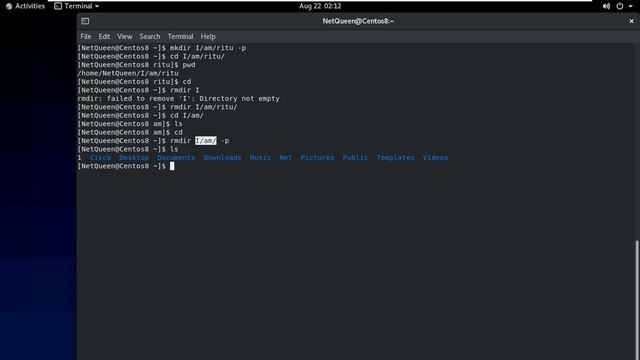Click the Desktop directory name
This screenshot has height=360, width=640.
[134, 158]
